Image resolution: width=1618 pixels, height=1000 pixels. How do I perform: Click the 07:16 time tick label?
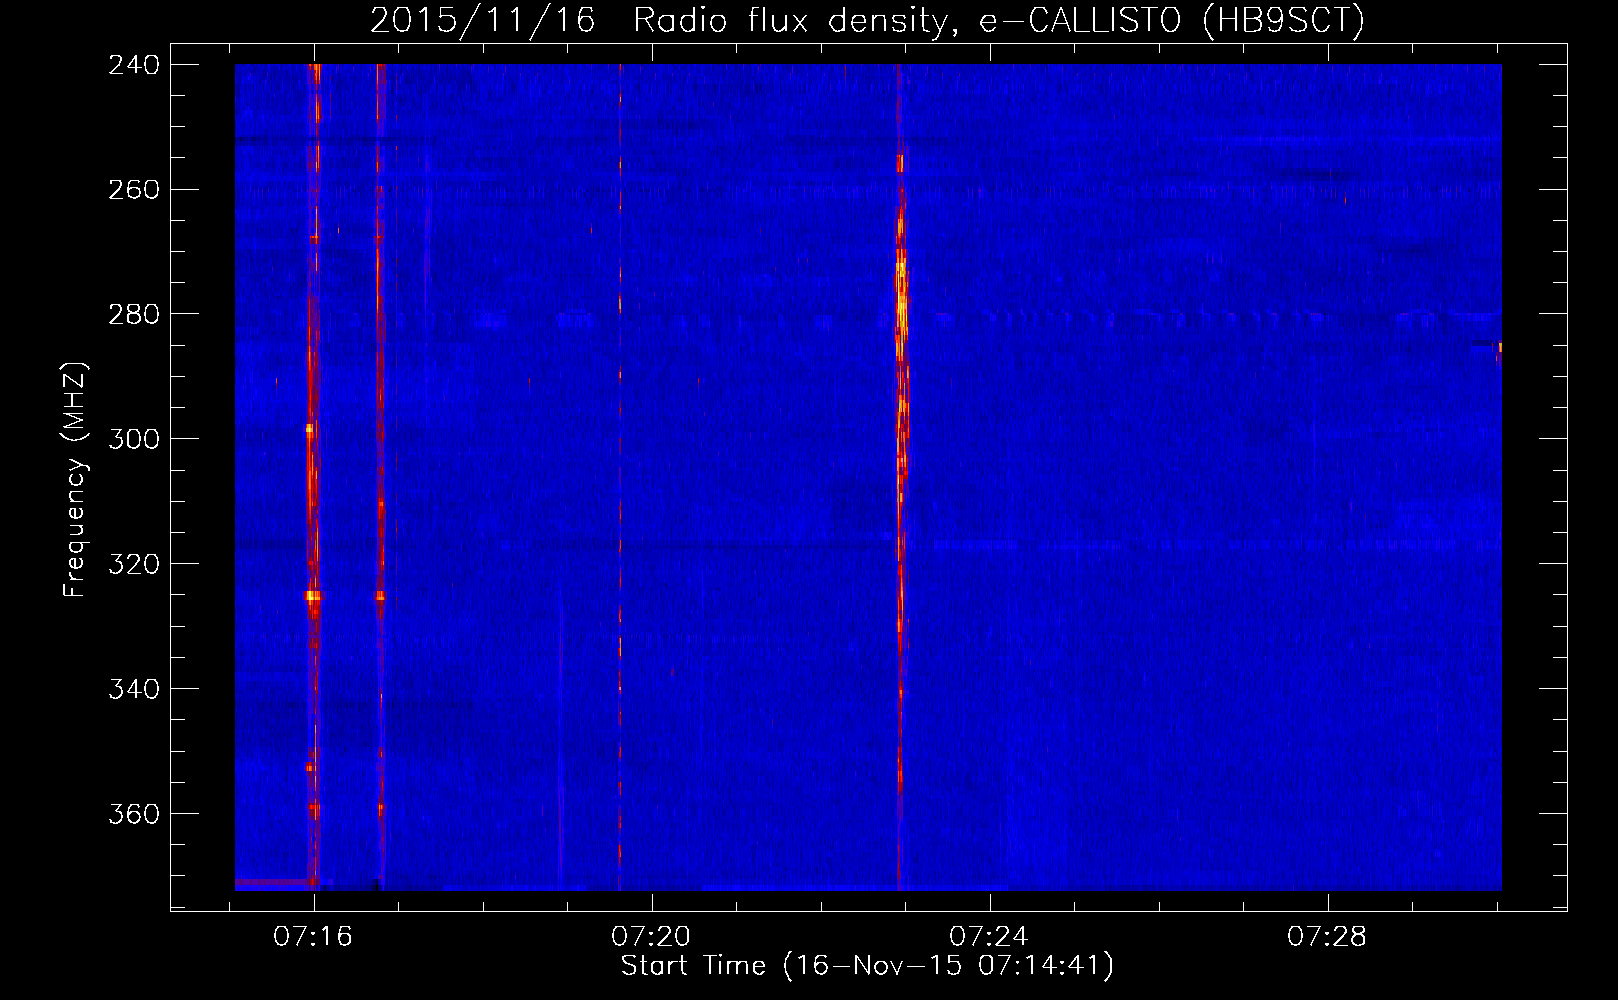coord(313,937)
